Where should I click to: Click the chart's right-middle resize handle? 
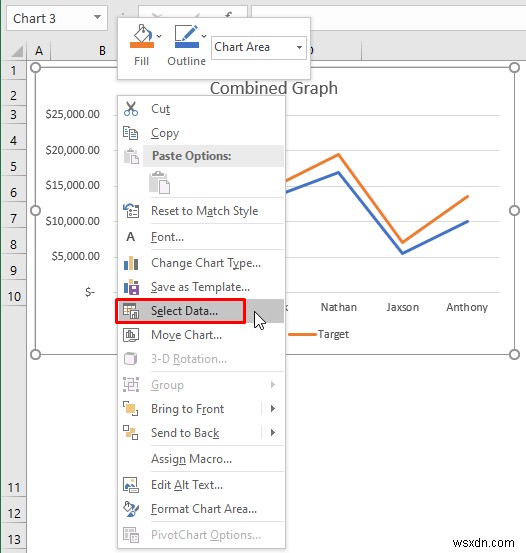point(514,211)
